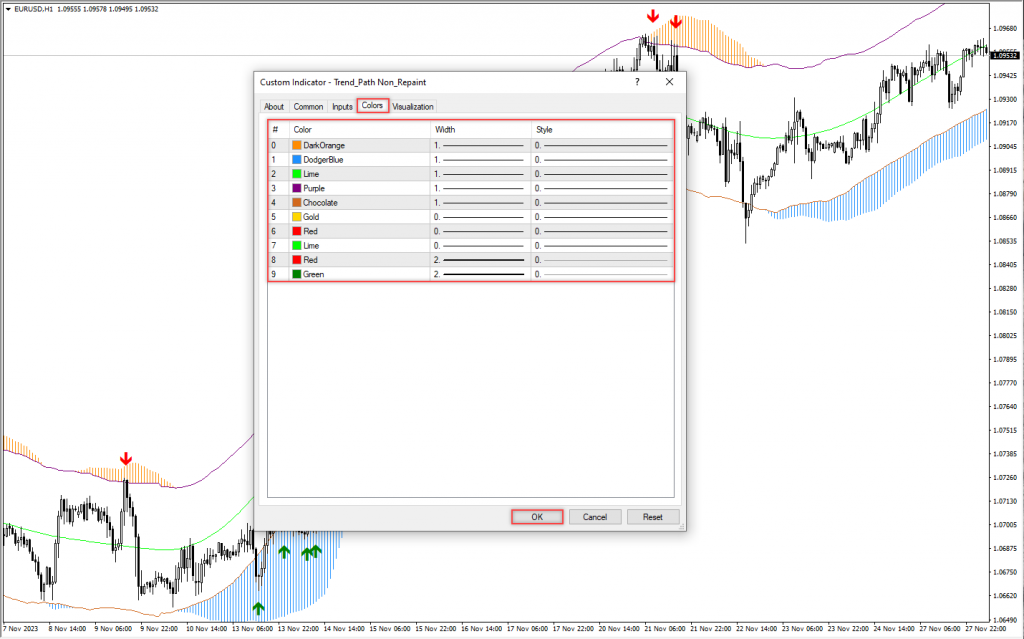The image size is (1024, 639).
Task: Close the Custom Indicator dialog with X
Action: (669, 81)
